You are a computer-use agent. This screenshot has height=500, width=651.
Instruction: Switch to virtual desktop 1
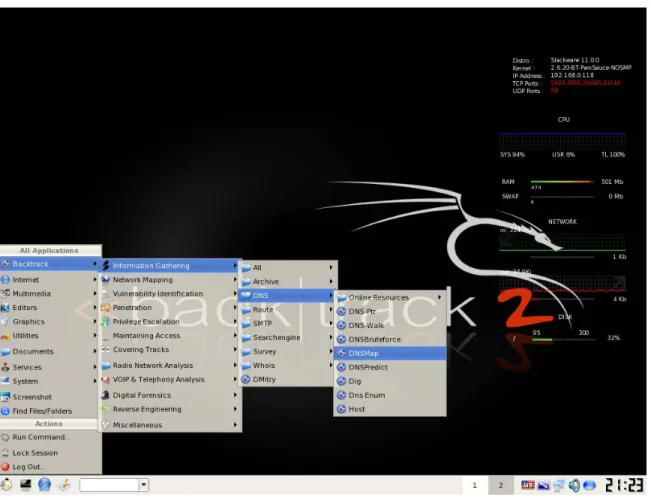[475, 485]
